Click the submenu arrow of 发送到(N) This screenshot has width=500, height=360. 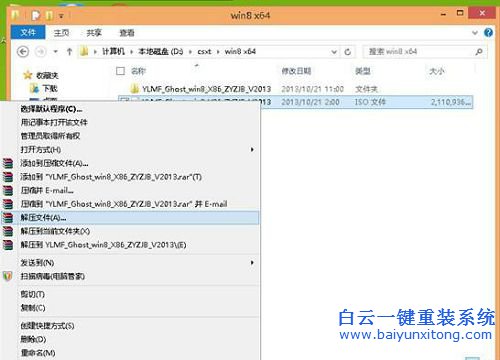pos(252,263)
